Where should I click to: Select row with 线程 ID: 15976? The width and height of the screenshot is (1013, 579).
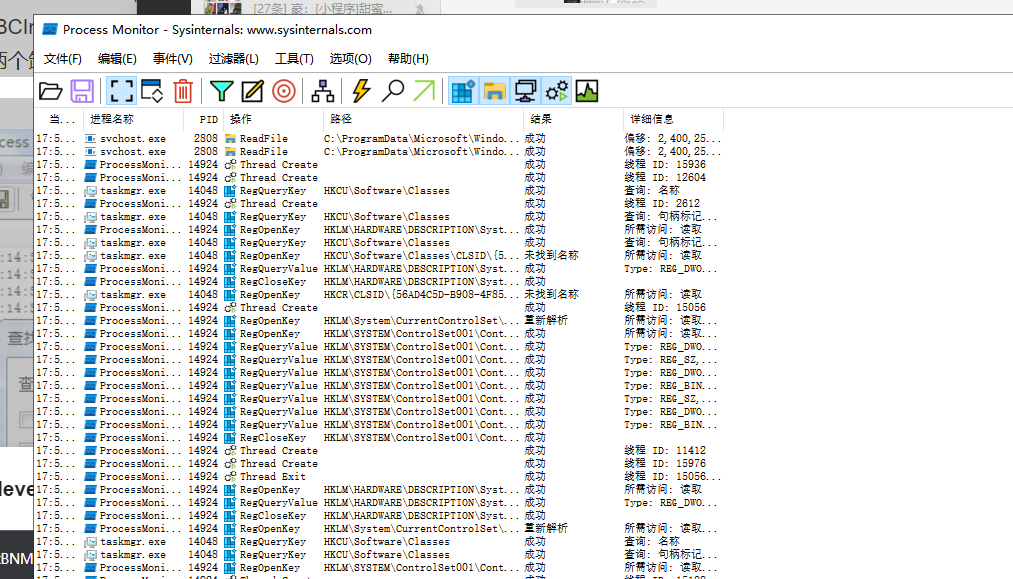(379, 463)
